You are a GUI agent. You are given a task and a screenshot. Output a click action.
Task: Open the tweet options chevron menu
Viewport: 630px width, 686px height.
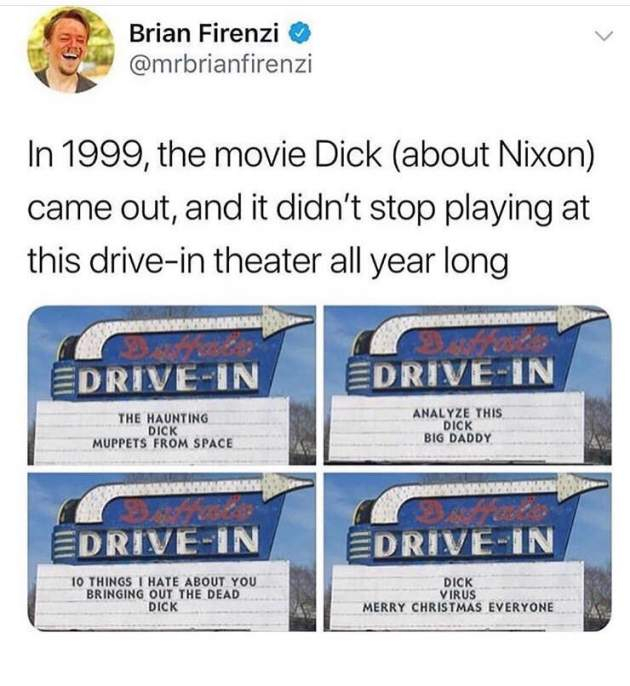tap(604, 37)
